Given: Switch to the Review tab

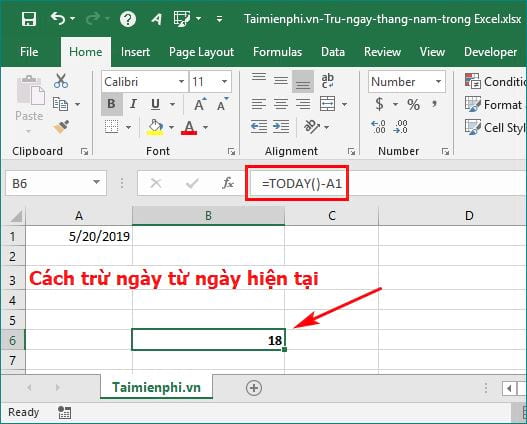Looking at the screenshot, I should pyautogui.click(x=382, y=52).
